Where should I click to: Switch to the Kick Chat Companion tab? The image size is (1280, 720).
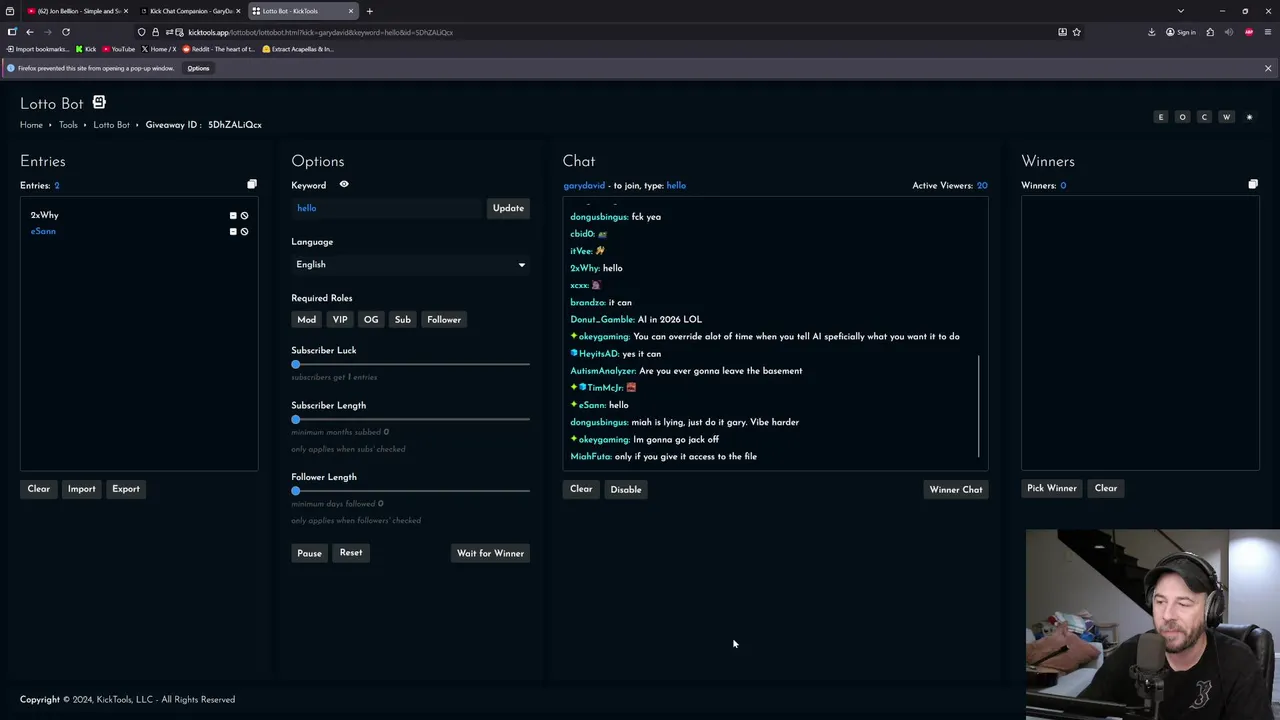(x=190, y=11)
